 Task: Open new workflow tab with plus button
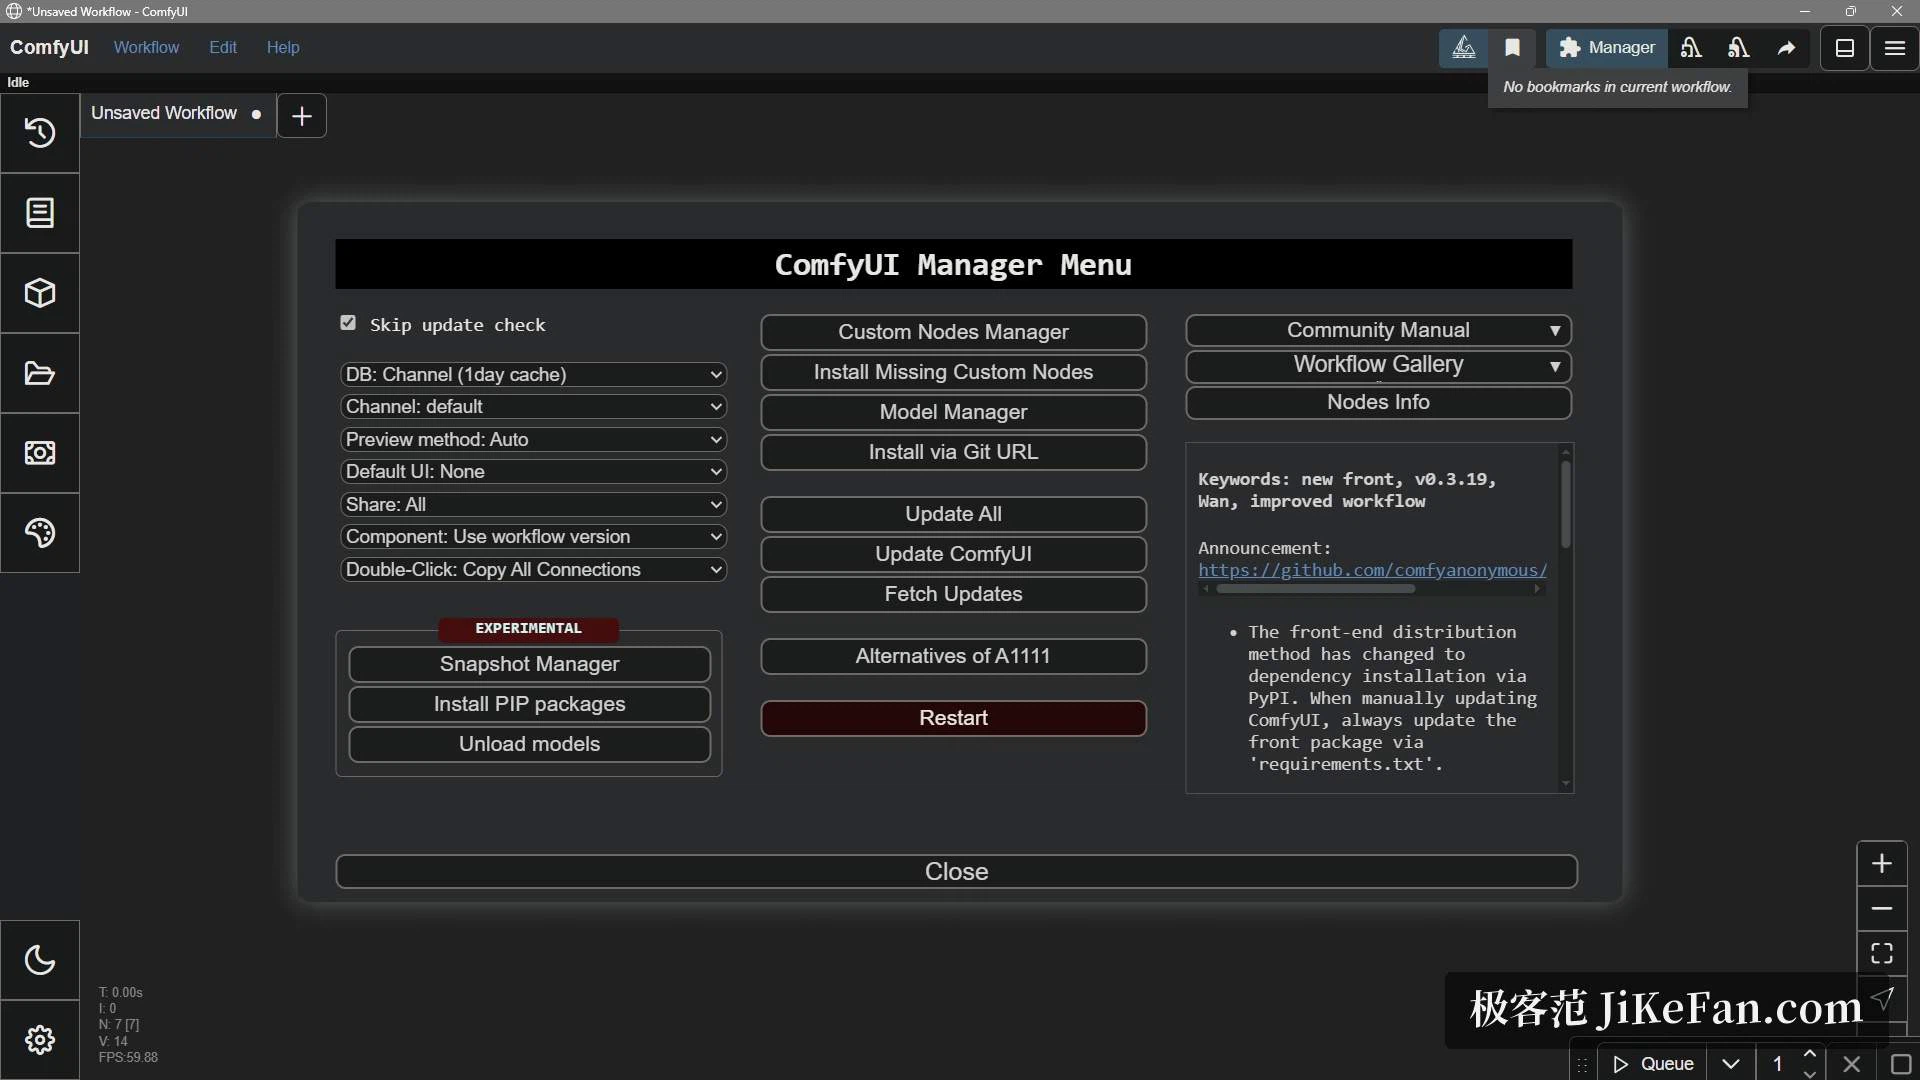pos(301,116)
